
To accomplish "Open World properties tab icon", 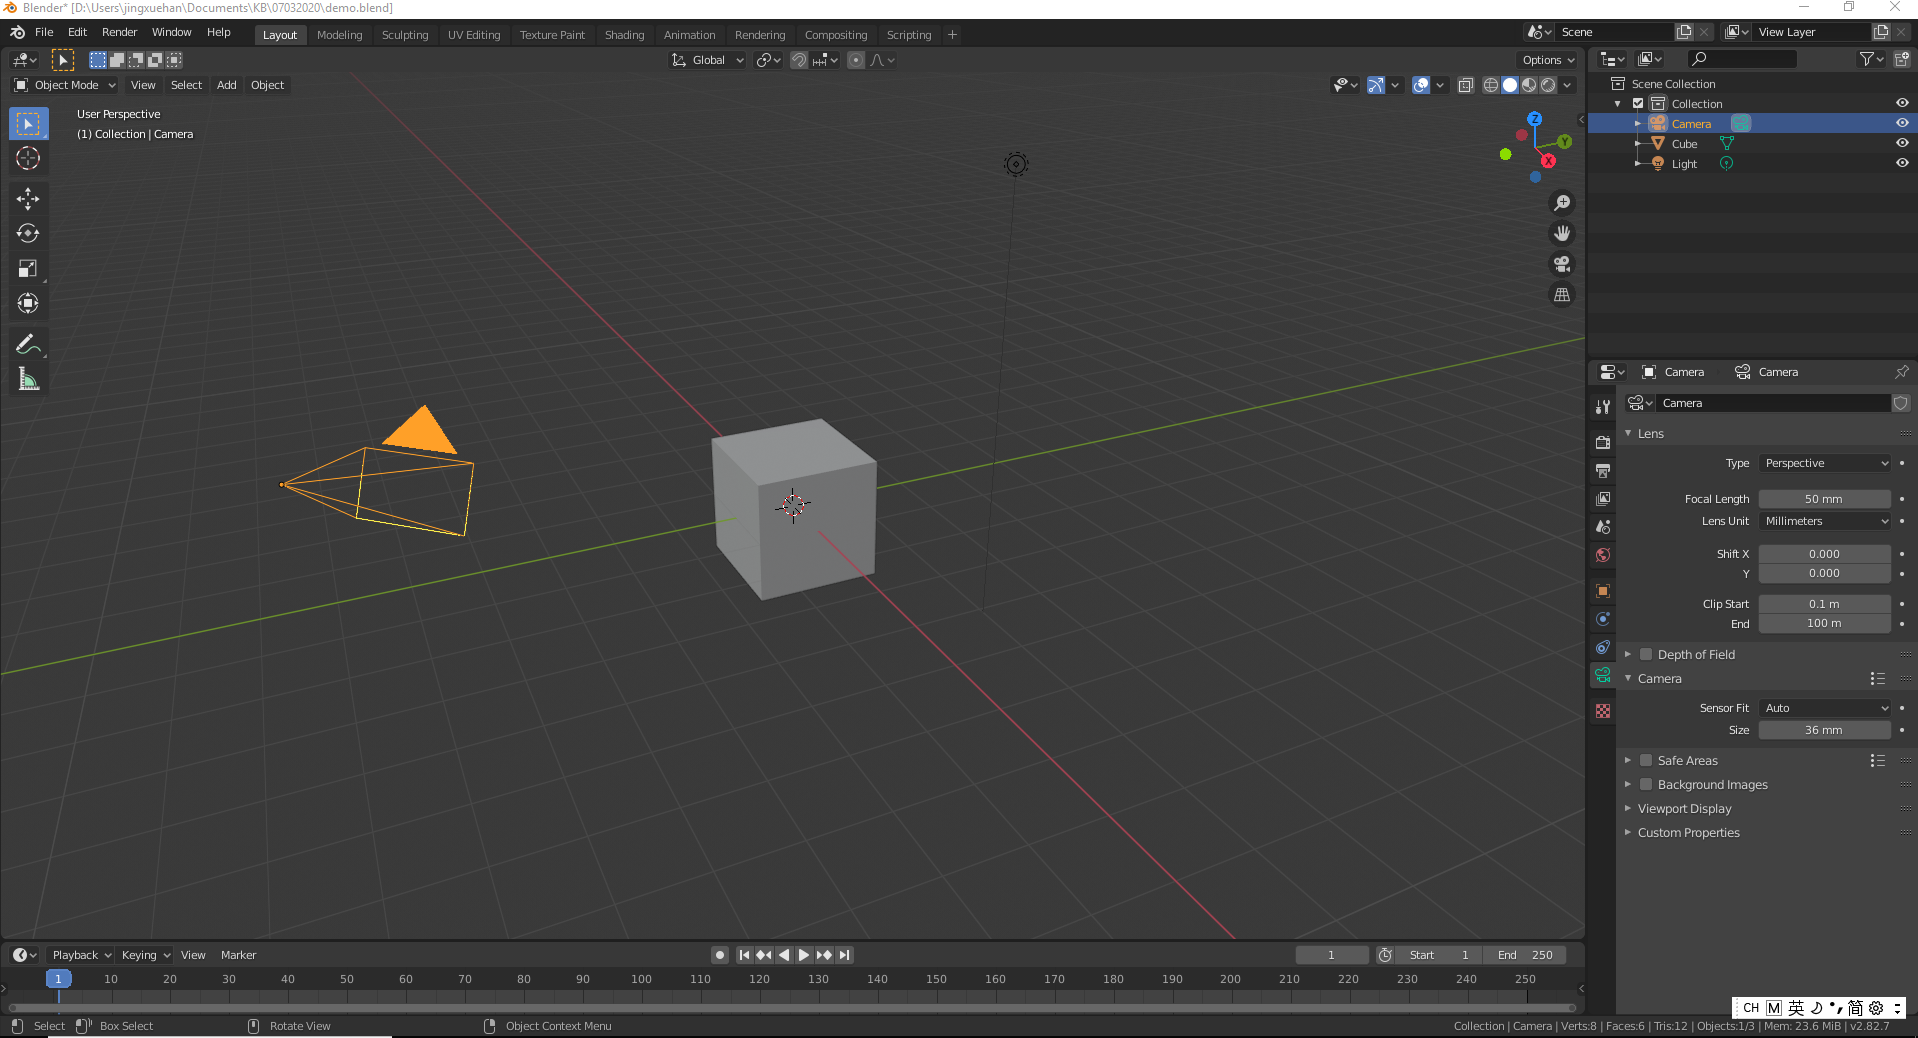I will click(1603, 555).
